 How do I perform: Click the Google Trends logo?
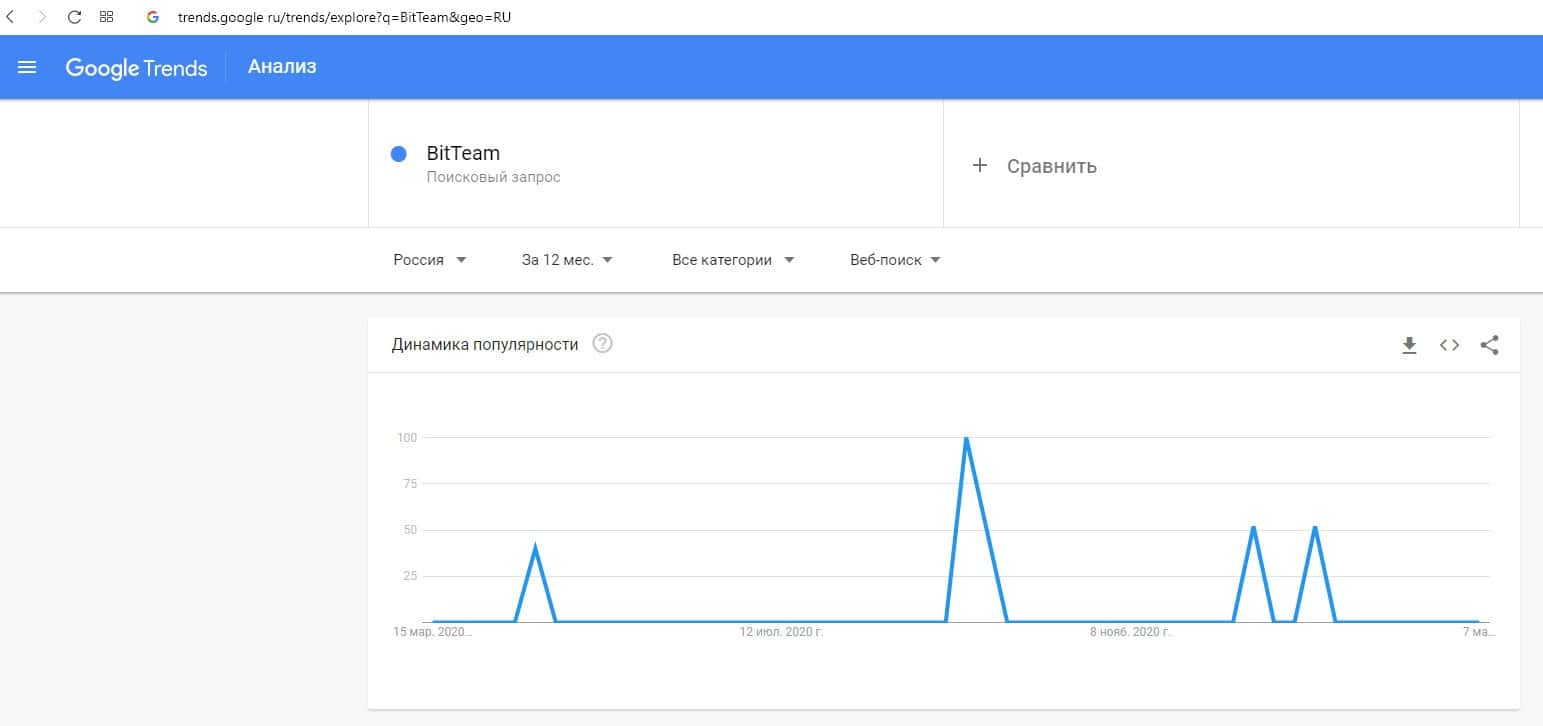pyautogui.click(x=136, y=68)
